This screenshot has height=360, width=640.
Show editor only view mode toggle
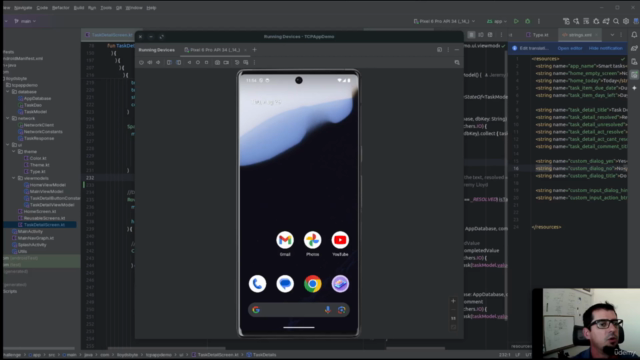471,35
